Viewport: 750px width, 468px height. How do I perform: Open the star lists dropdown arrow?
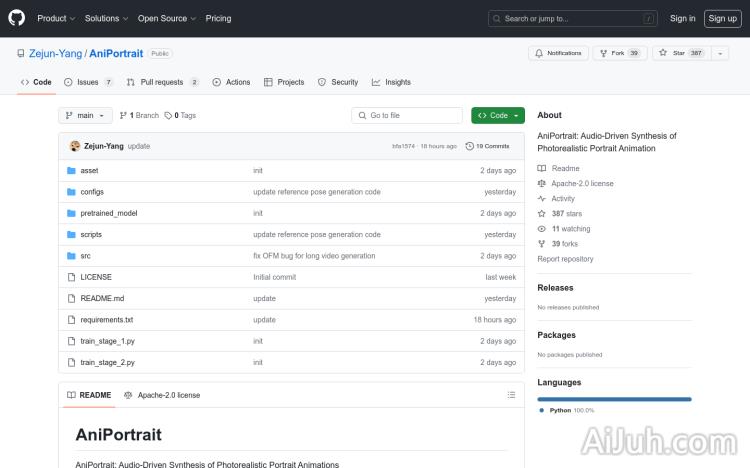point(721,53)
